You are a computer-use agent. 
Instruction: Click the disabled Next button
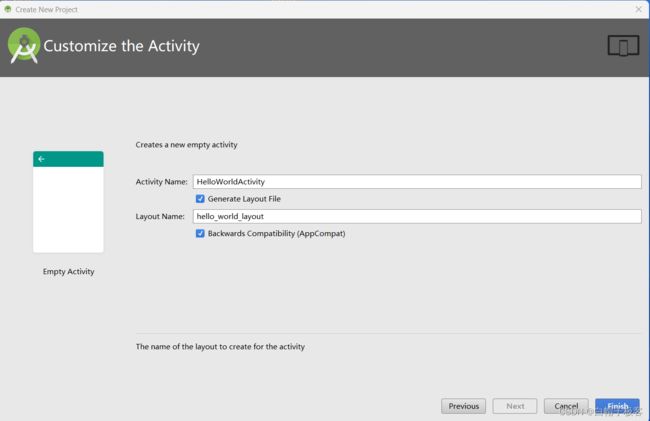click(x=515, y=406)
